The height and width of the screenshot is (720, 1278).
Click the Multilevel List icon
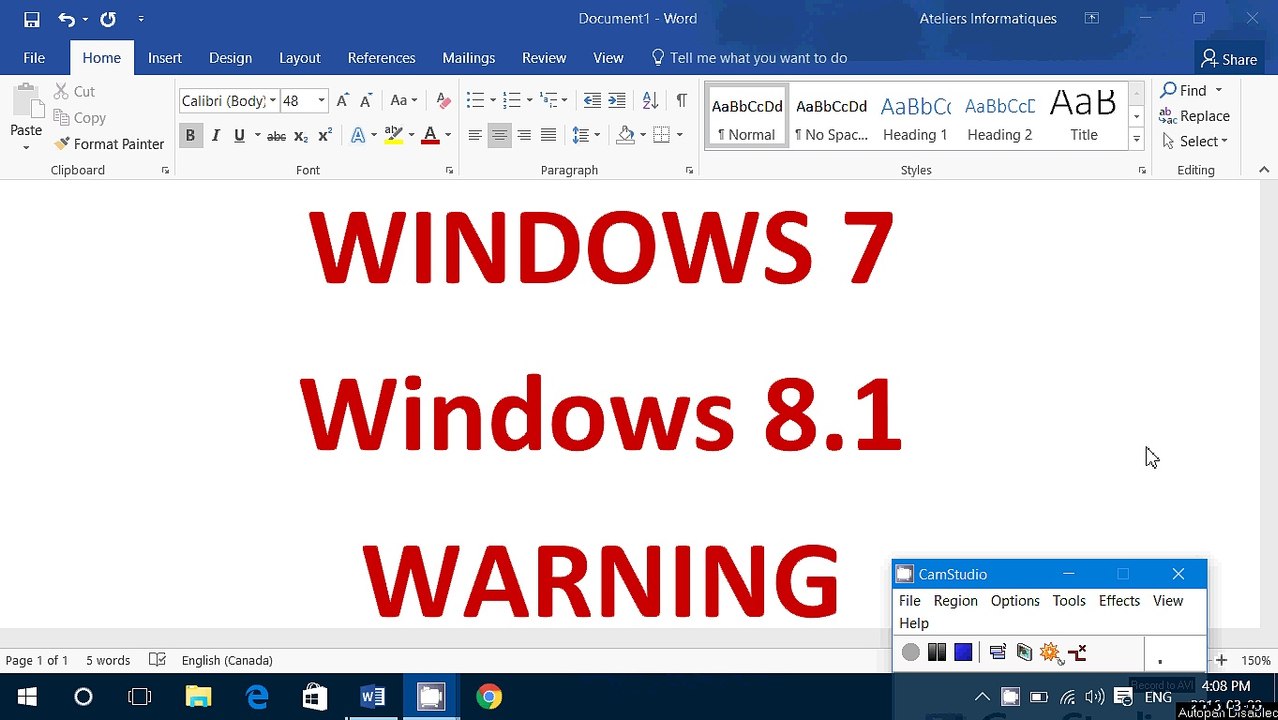[x=548, y=101]
